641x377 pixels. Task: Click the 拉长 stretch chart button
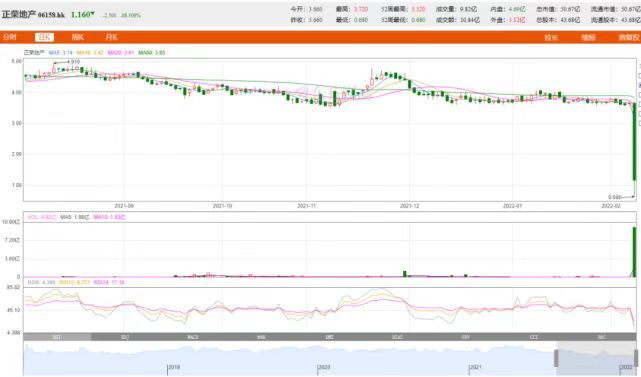click(551, 38)
